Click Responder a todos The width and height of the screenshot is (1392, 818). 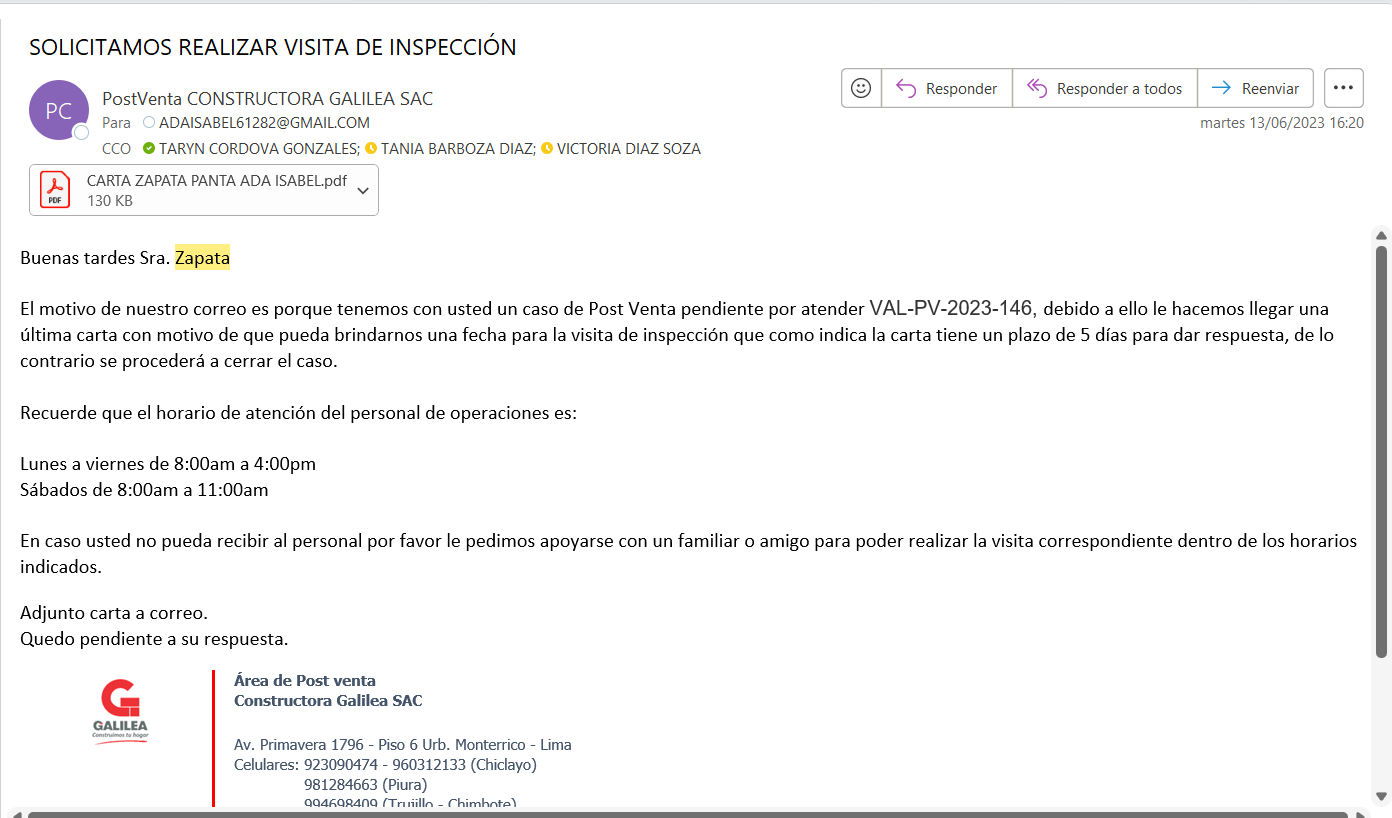pyautogui.click(x=1105, y=88)
